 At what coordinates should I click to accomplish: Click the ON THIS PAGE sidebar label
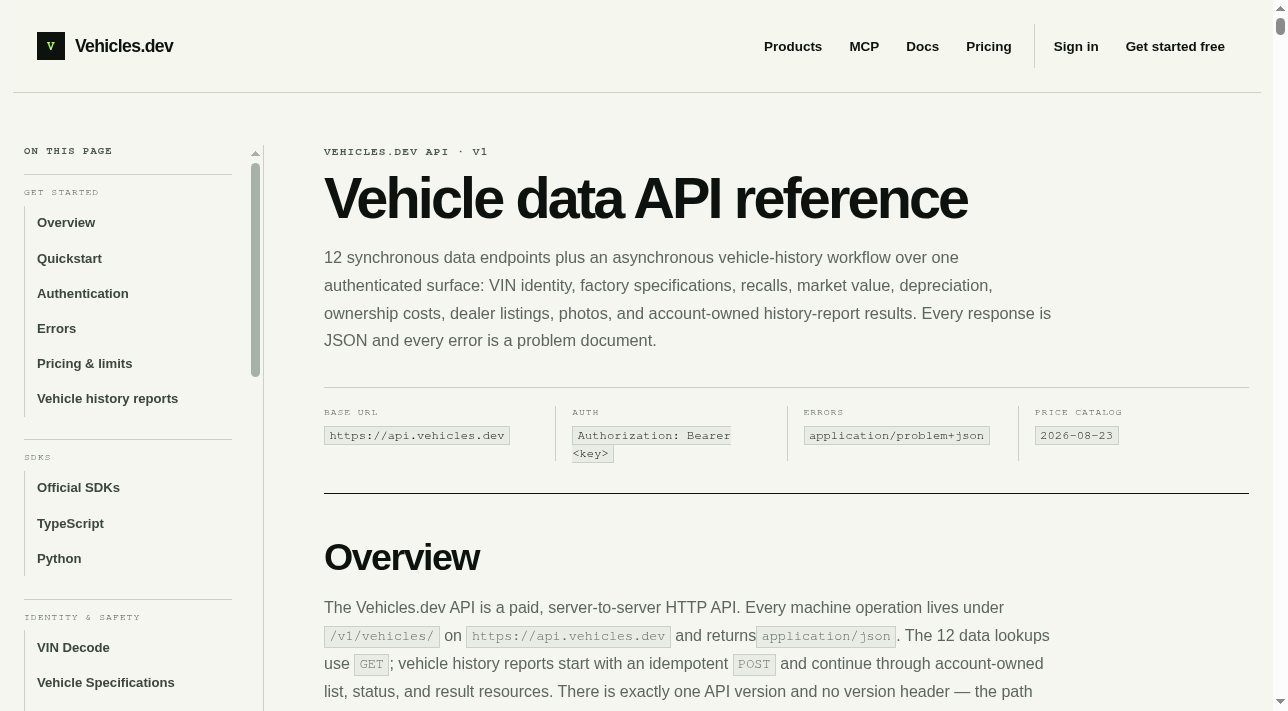point(68,151)
